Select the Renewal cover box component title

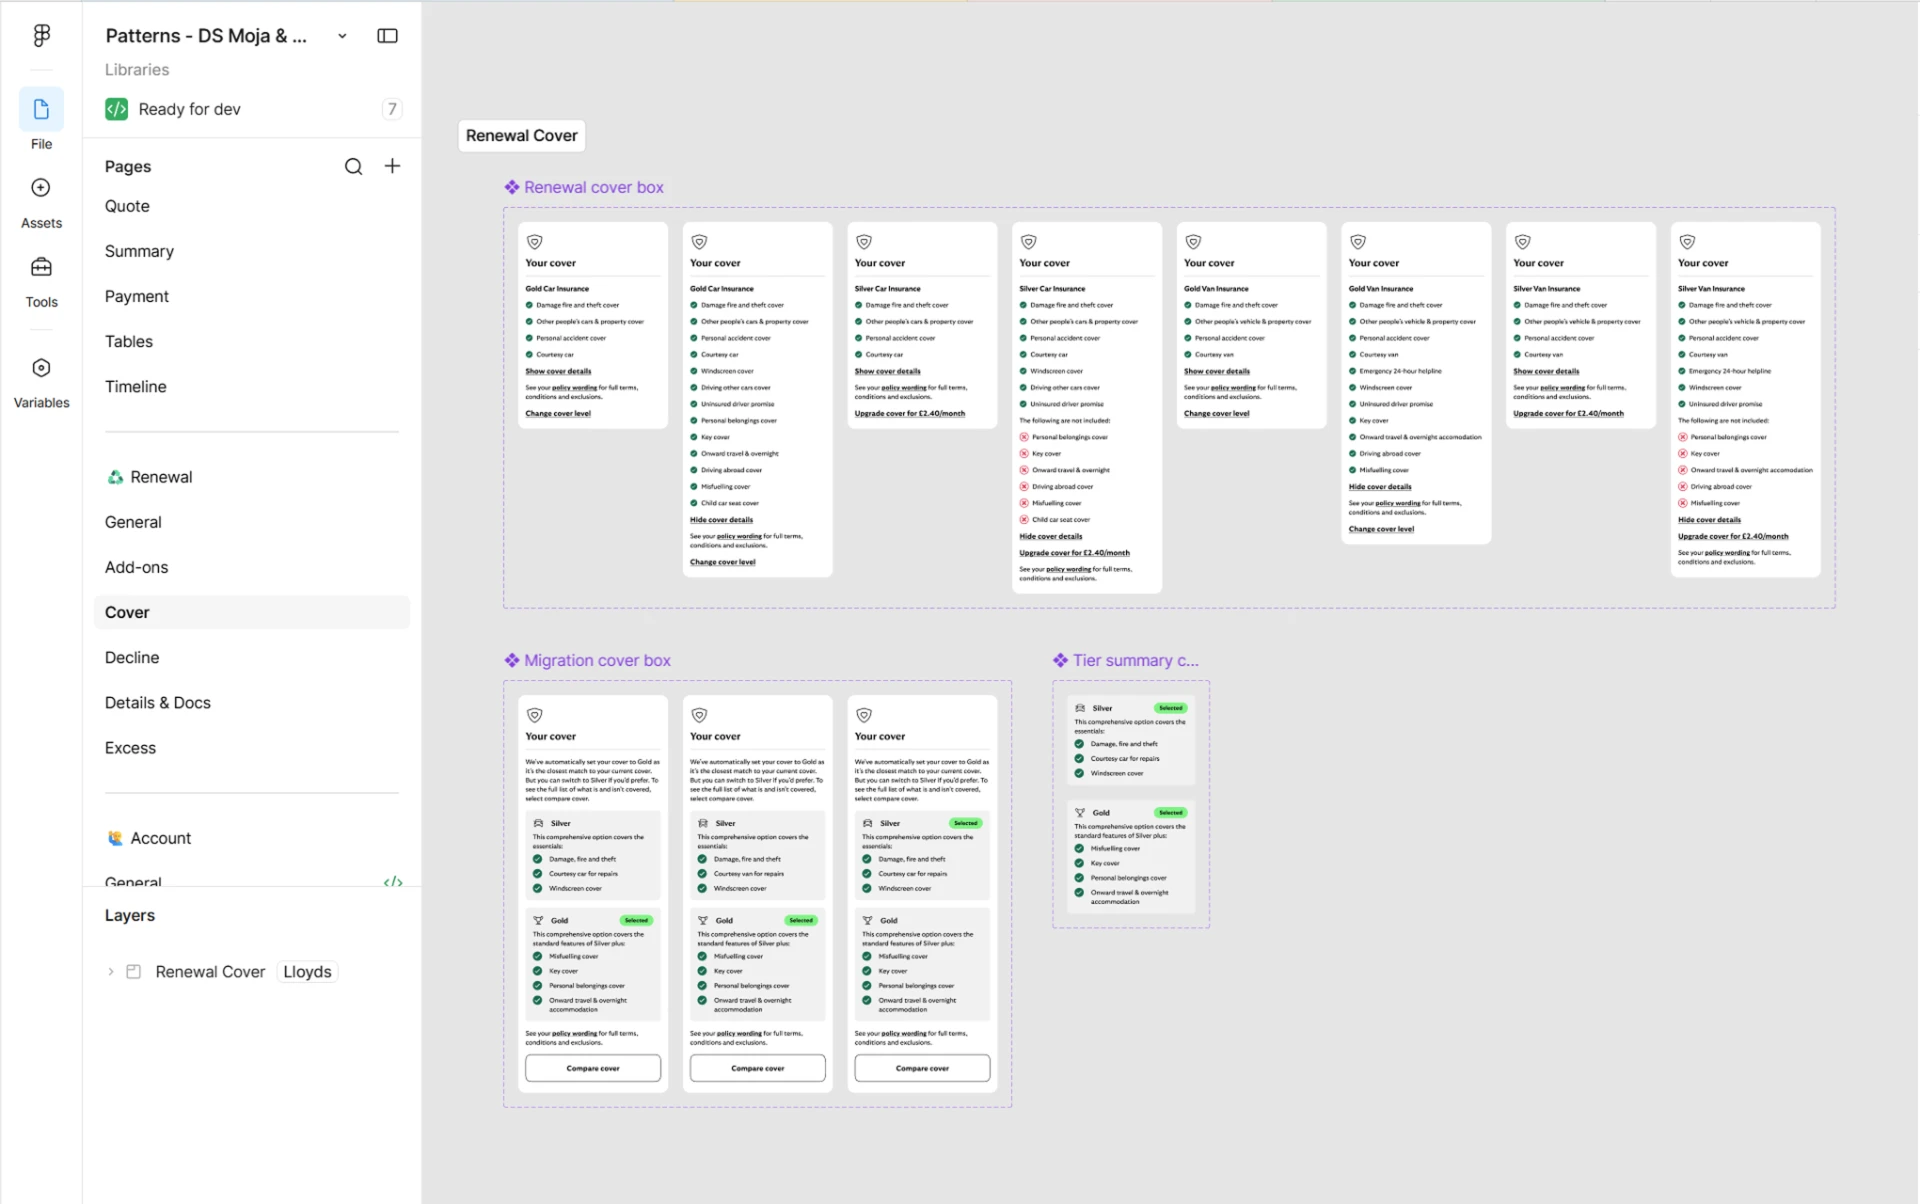coord(584,187)
